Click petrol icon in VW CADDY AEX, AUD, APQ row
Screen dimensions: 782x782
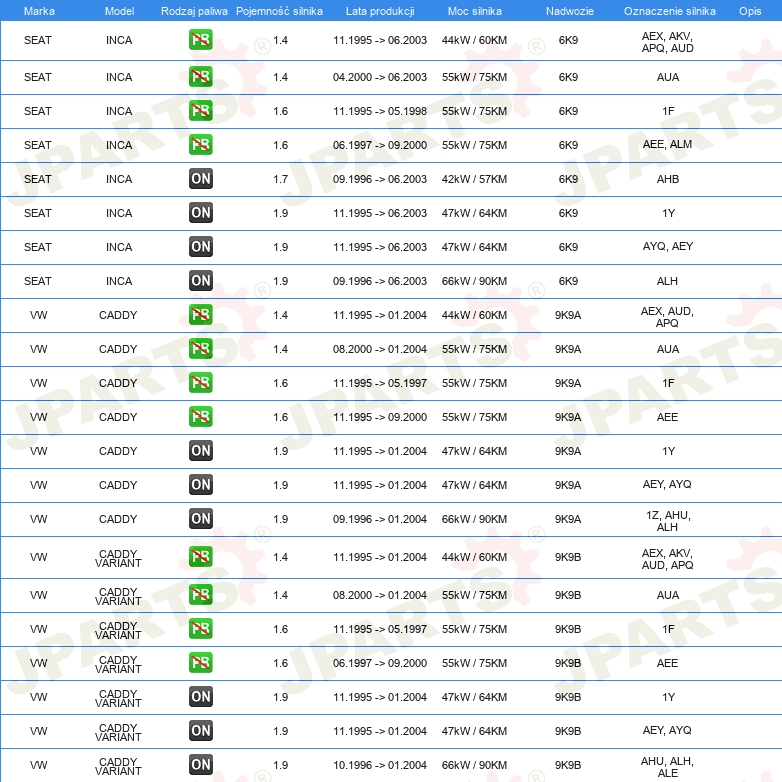(200, 315)
